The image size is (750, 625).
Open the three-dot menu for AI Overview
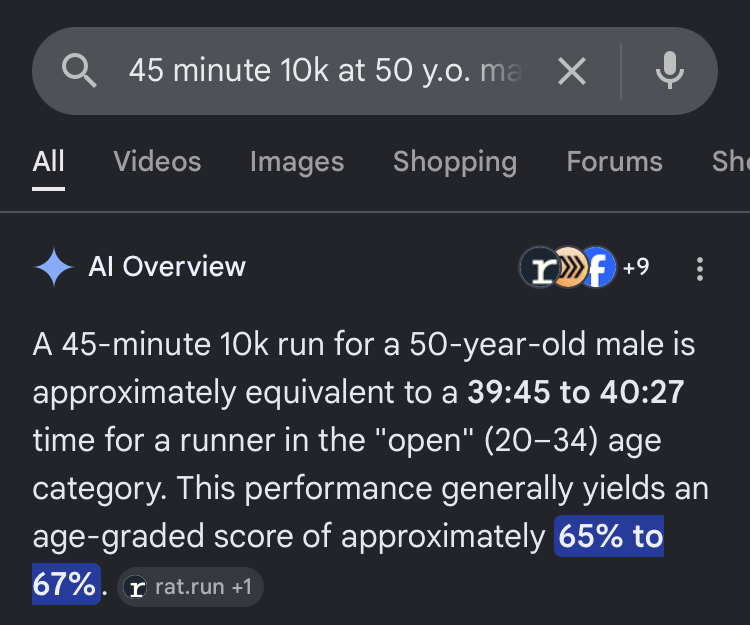[699, 269]
